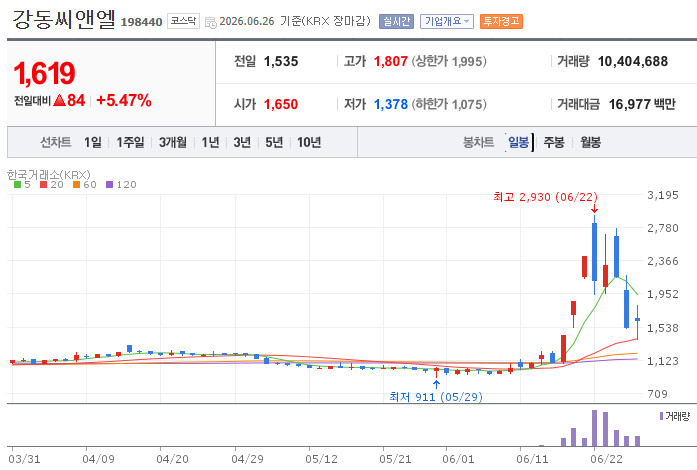Click the 한국거래소(KRX) chart label
697x470 pixels.
49,175
